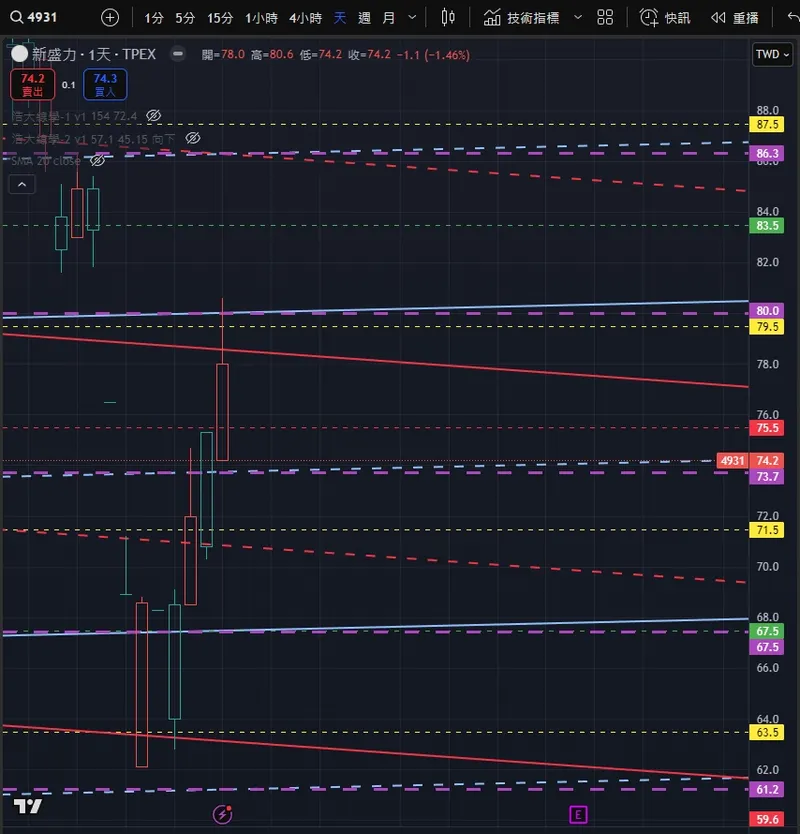Click the lightning event marker icon
The image size is (800, 834).
coord(222,814)
